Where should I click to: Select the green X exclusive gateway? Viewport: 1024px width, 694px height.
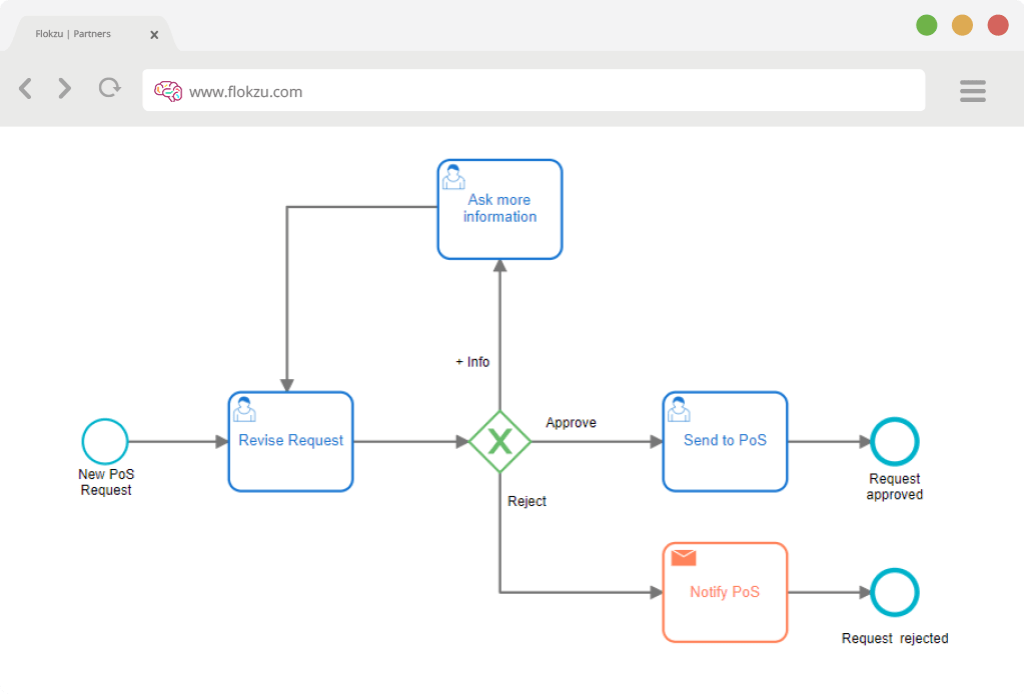[500, 442]
